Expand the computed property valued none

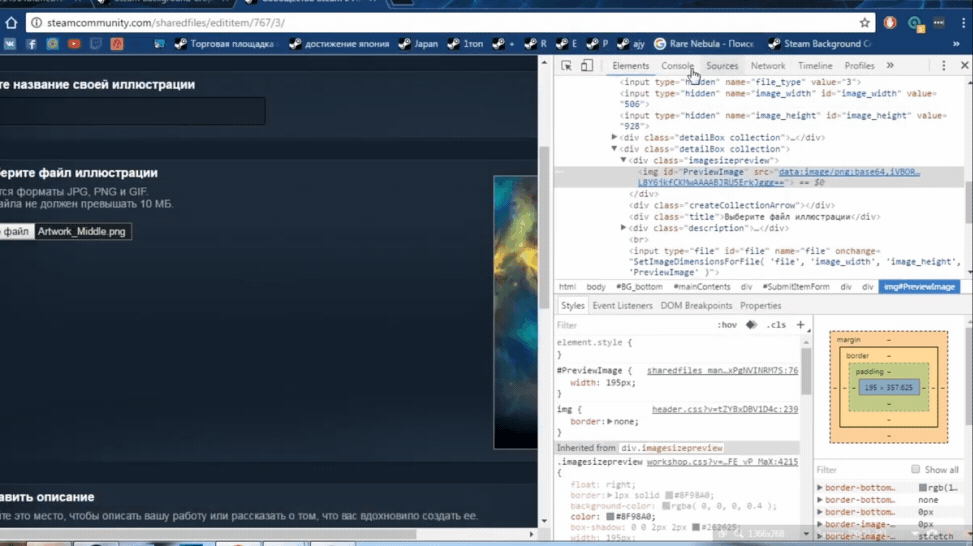tap(820, 500)
